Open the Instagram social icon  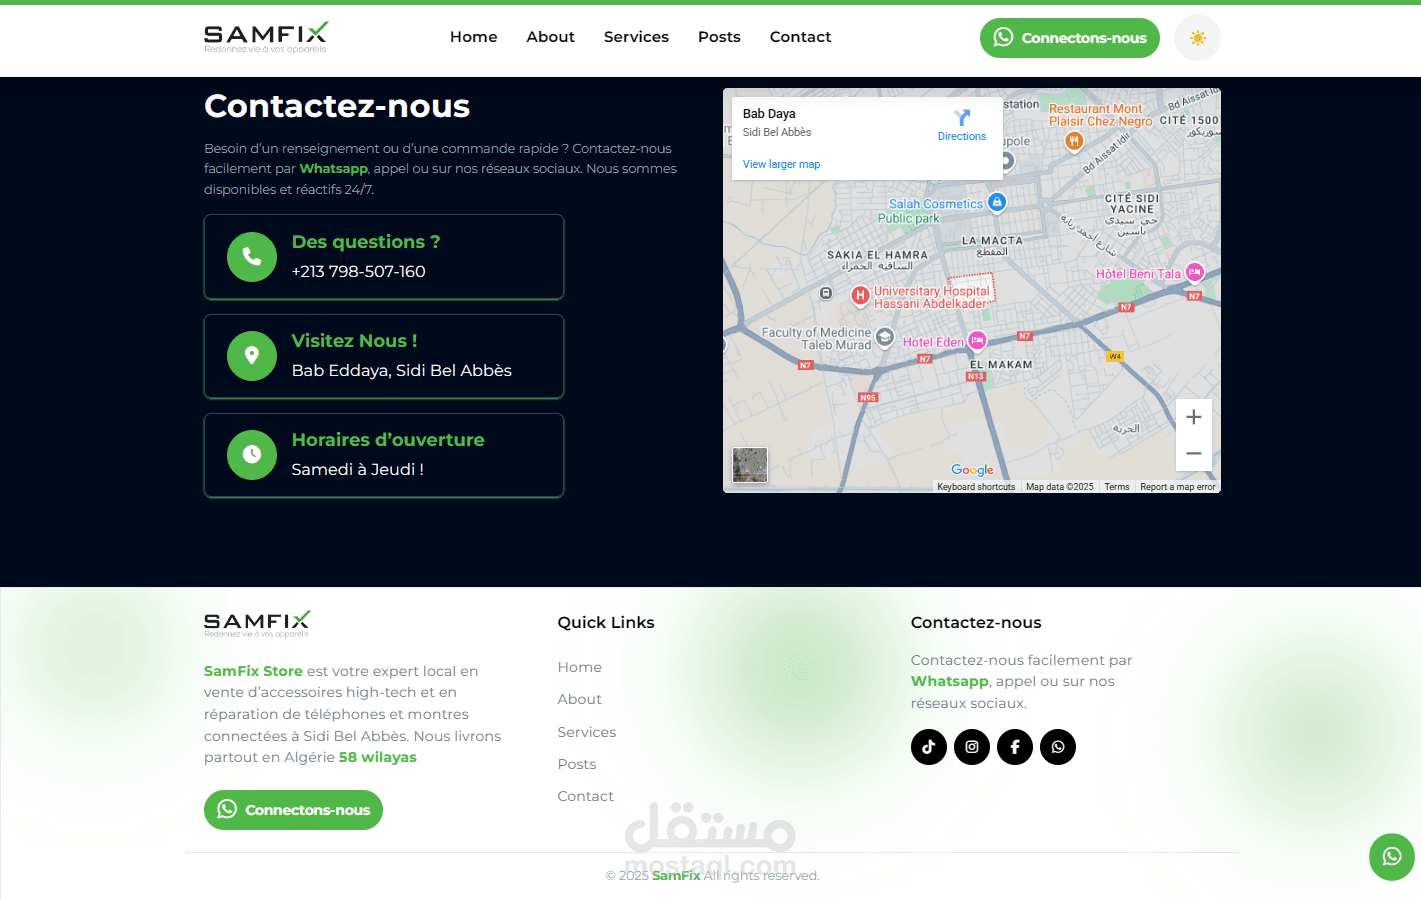tap(972, 747)
